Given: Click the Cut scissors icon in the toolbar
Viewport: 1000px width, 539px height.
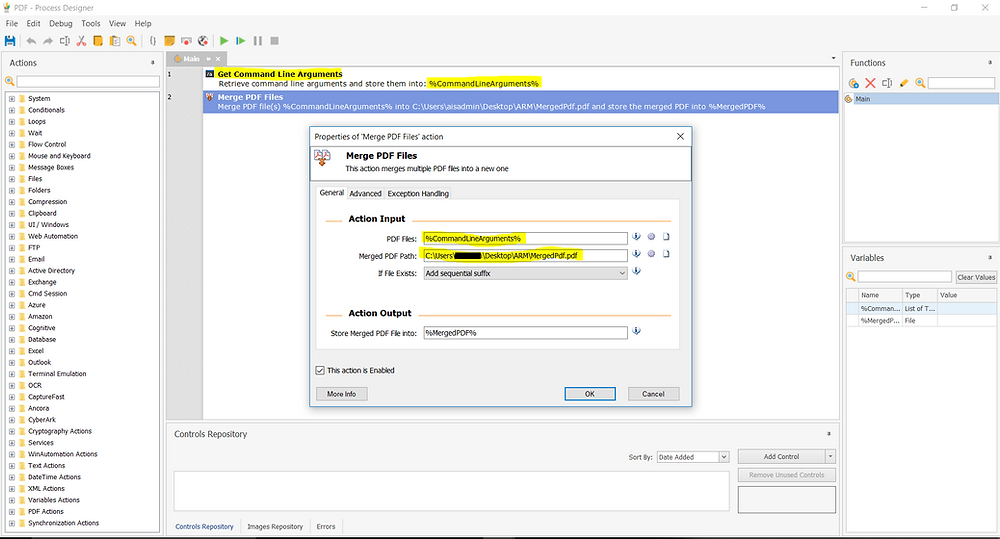Looking at the screenshot, I should (81, 41).
